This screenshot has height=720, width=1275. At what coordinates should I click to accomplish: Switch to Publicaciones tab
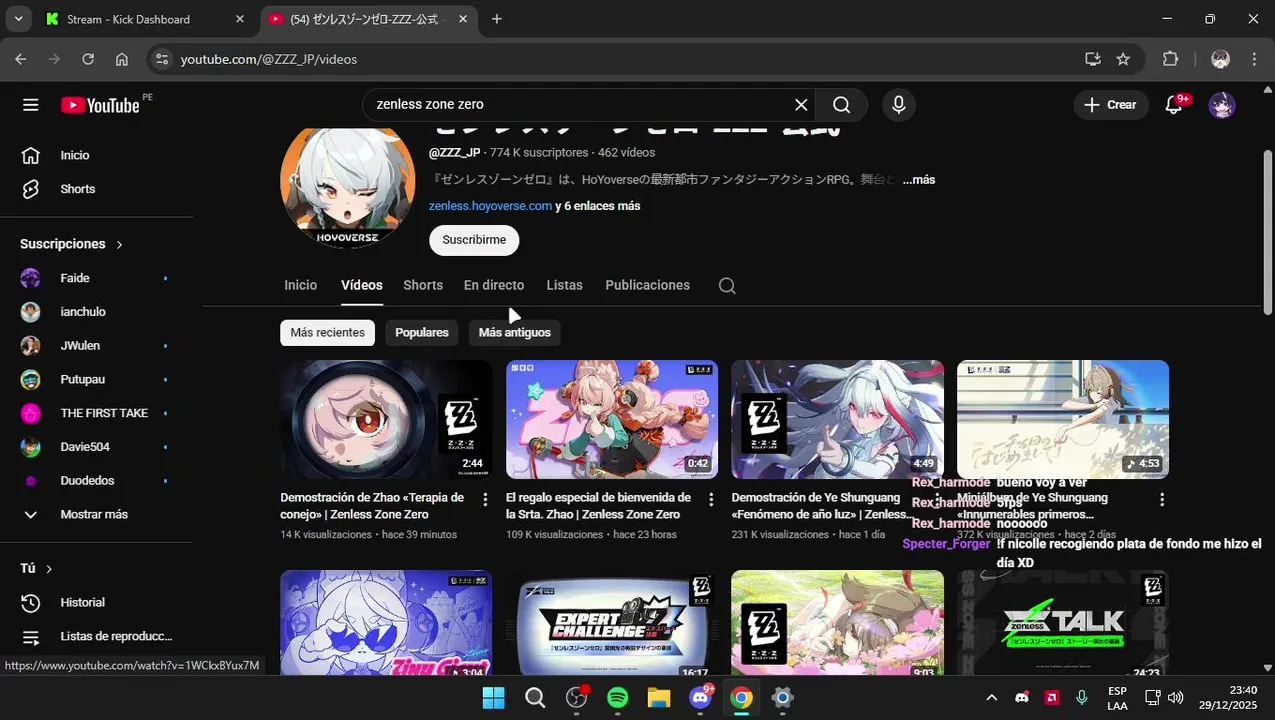(647, 285)
